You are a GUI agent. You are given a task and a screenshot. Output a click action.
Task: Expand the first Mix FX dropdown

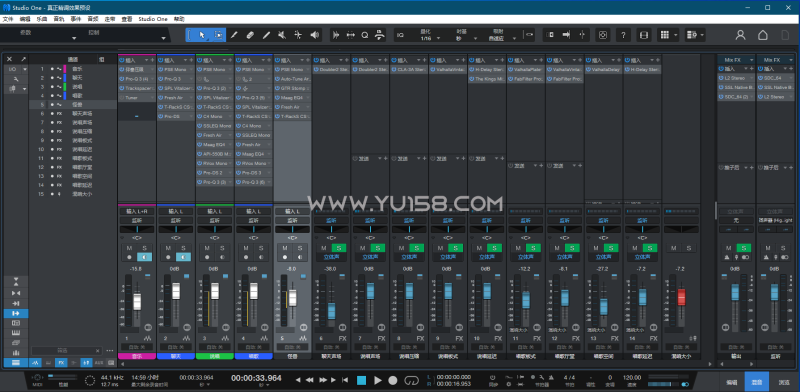[x=736, y=60]
